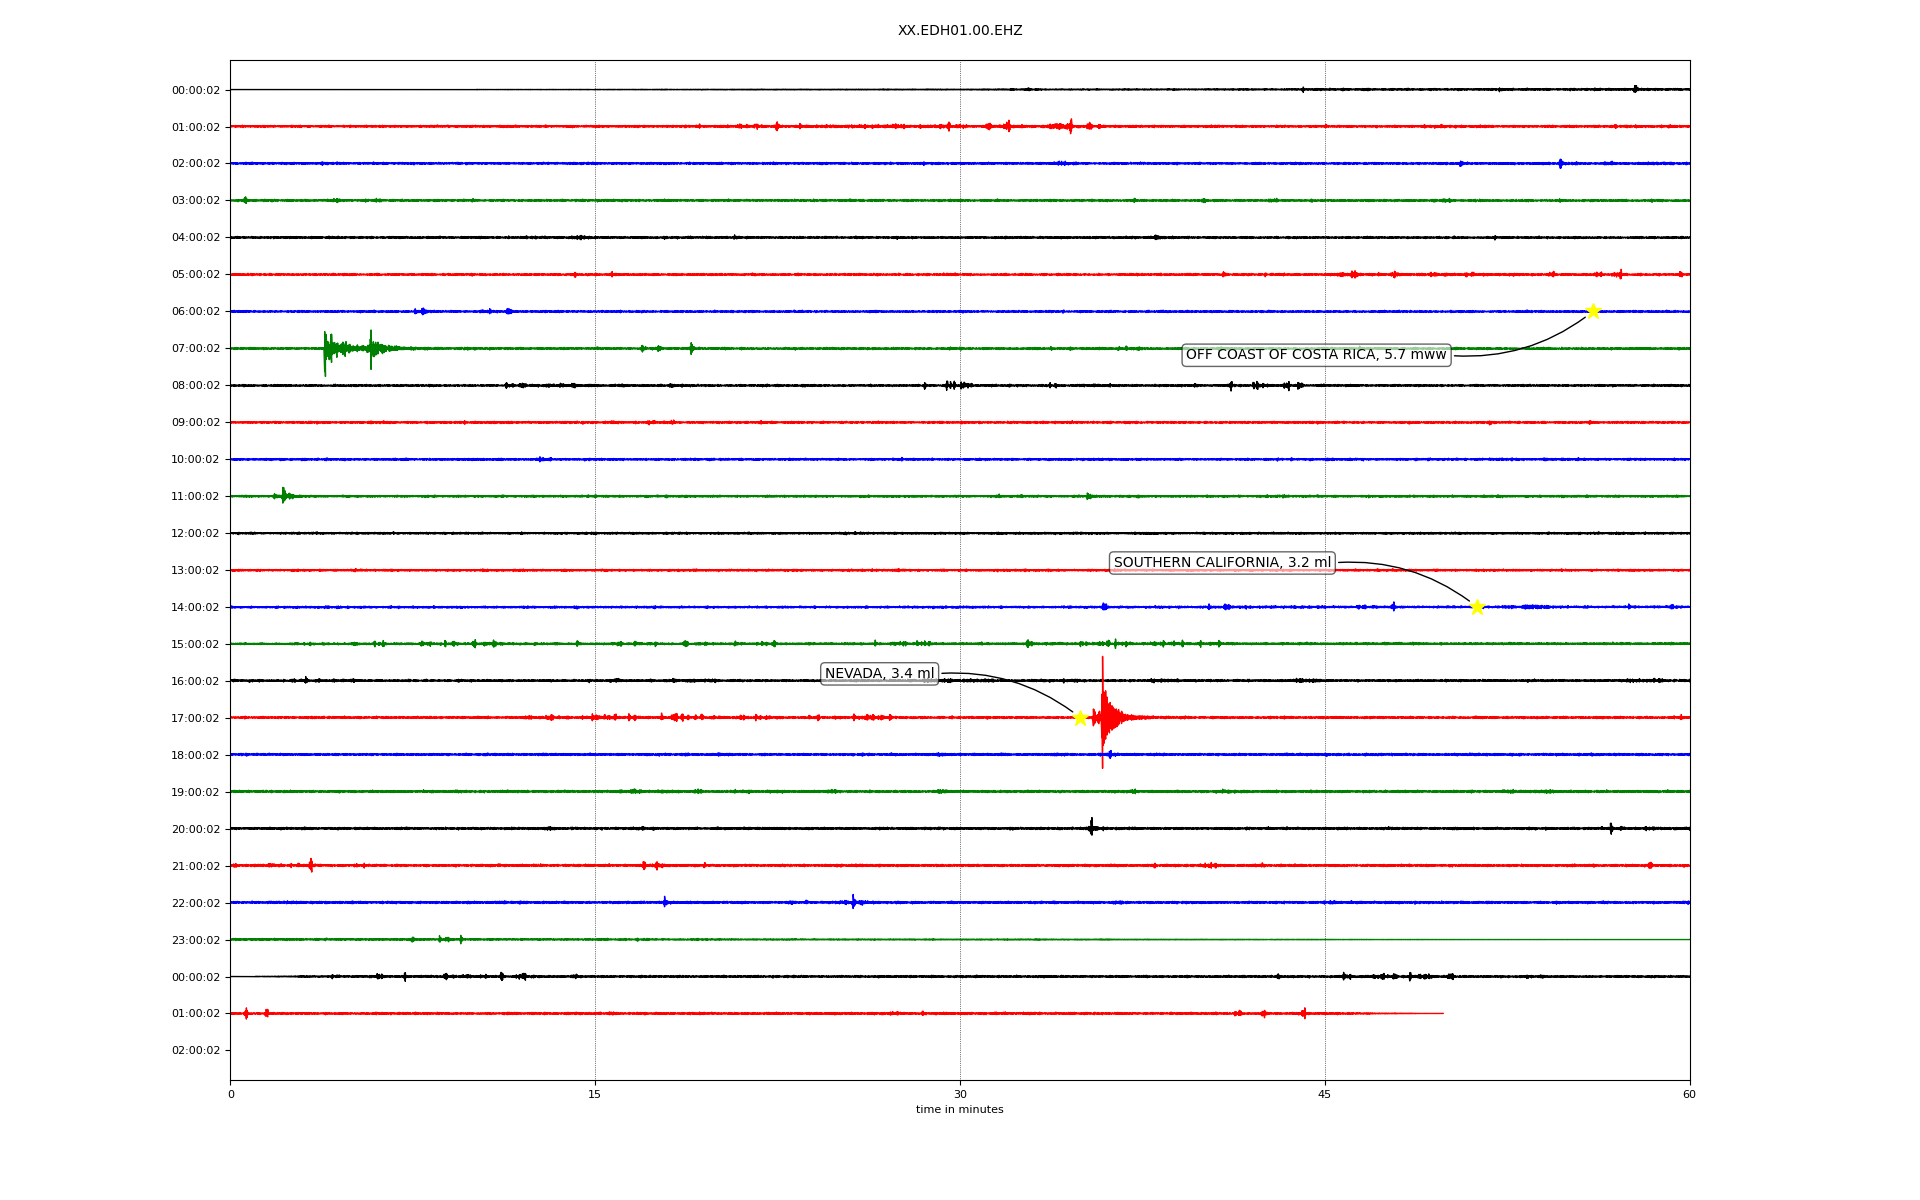Click the 30 minute x-axis tick label
Viewport: 1920px width, 1200px height.
click(x=960, y=1094)
